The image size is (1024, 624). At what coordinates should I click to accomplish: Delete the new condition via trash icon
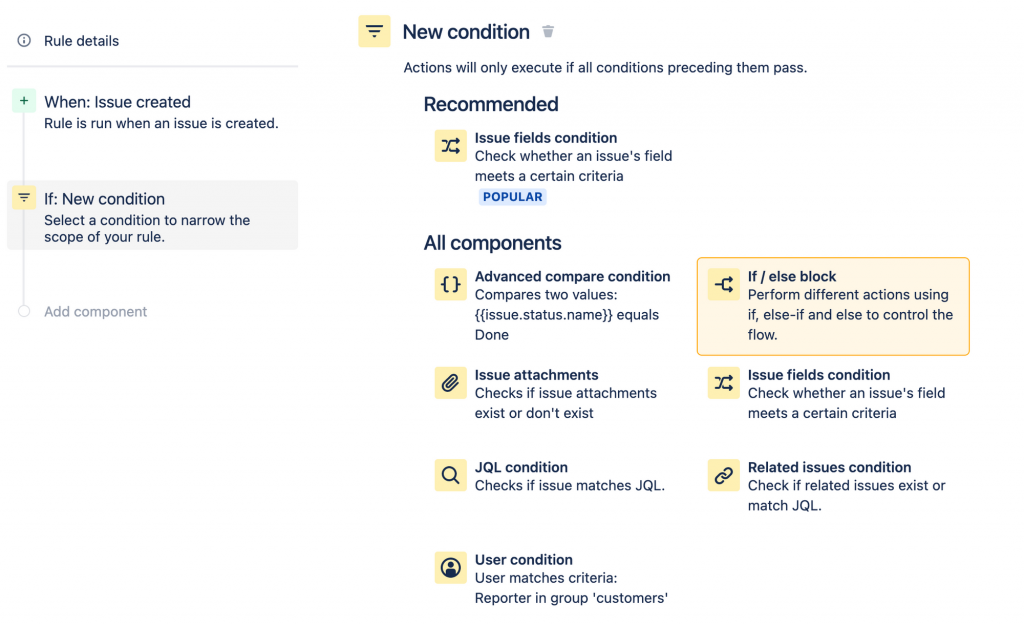[x=548, y=32]
